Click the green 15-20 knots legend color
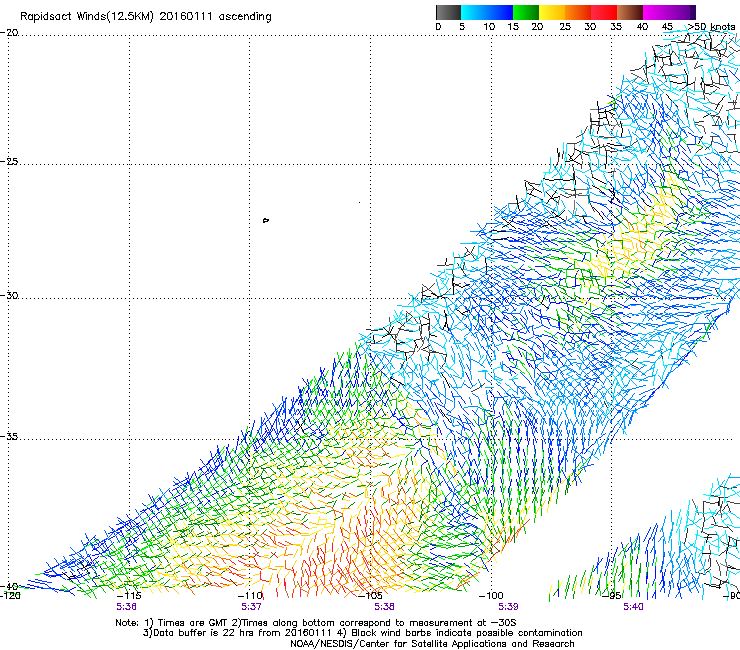The width and height of the screenshot is (740, 650). pyautogui.click(x=526, y=12)
